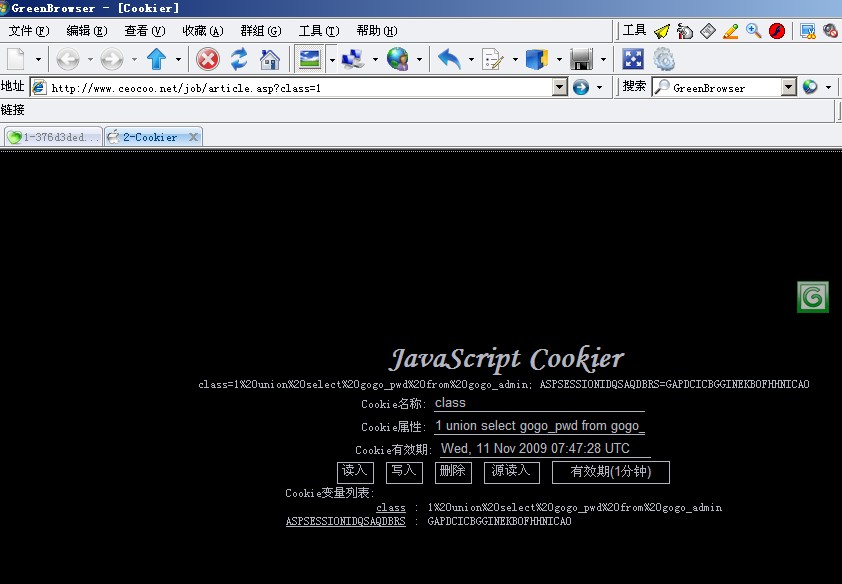This screenshot has width=842, height=584.
Task: Open the 帮助(H) menu
Action: coord(377,31)
